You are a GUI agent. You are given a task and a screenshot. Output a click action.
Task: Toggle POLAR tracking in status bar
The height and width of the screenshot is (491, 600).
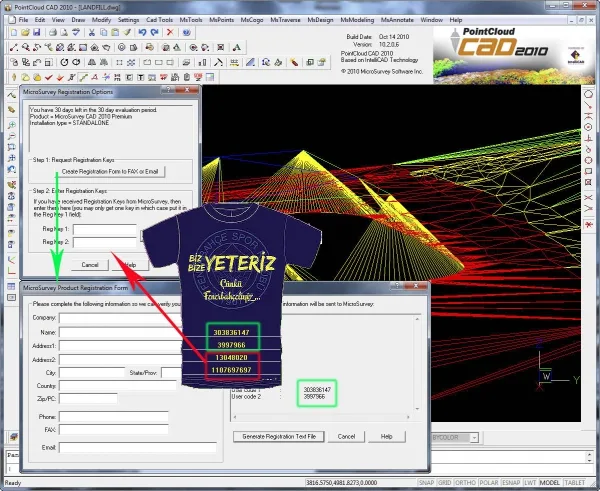pyautogui.click(x=489, y=483)
